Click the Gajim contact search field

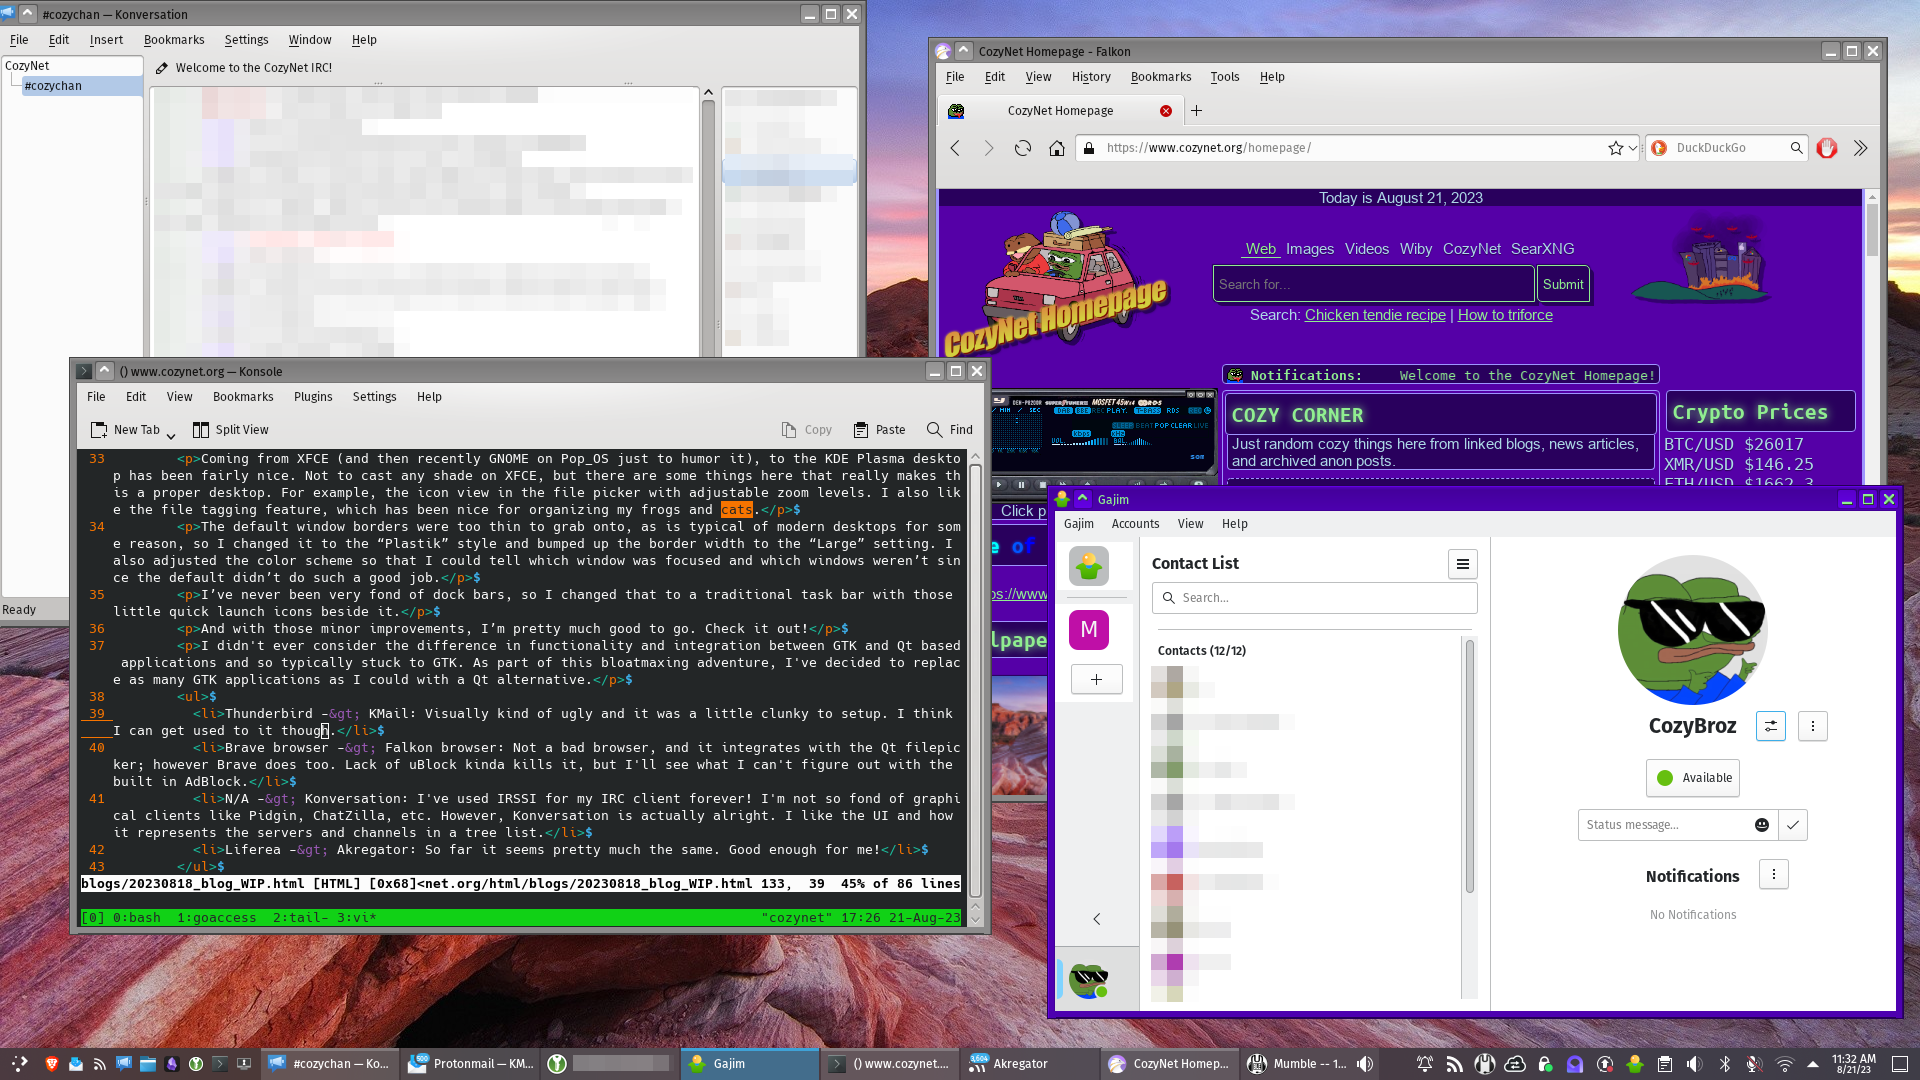click(1314, 598)
